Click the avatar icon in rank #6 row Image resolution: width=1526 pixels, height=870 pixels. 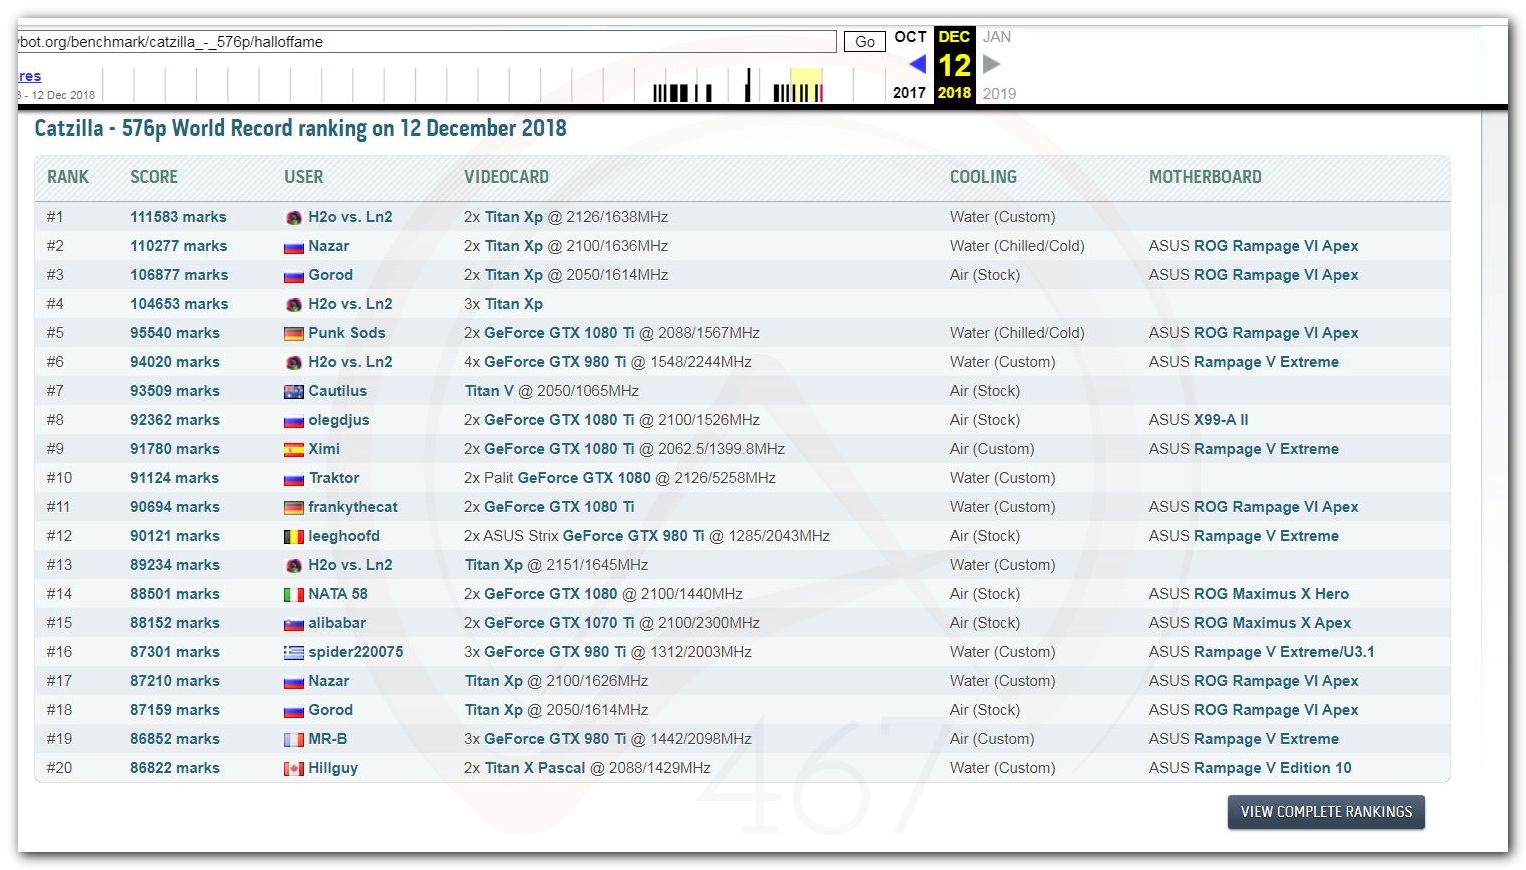294,362
